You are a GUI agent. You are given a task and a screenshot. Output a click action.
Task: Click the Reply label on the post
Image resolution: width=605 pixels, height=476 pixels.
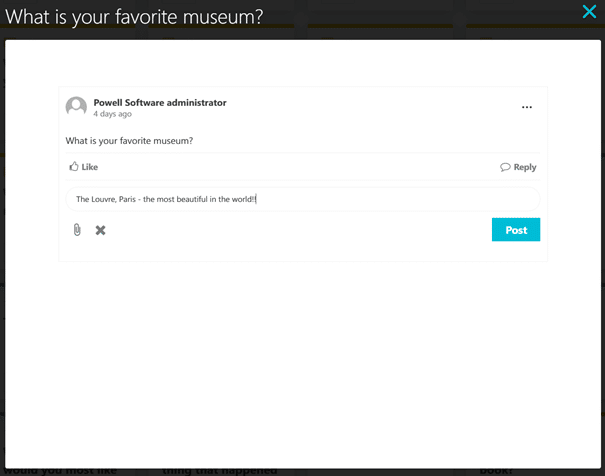point(525,167)
